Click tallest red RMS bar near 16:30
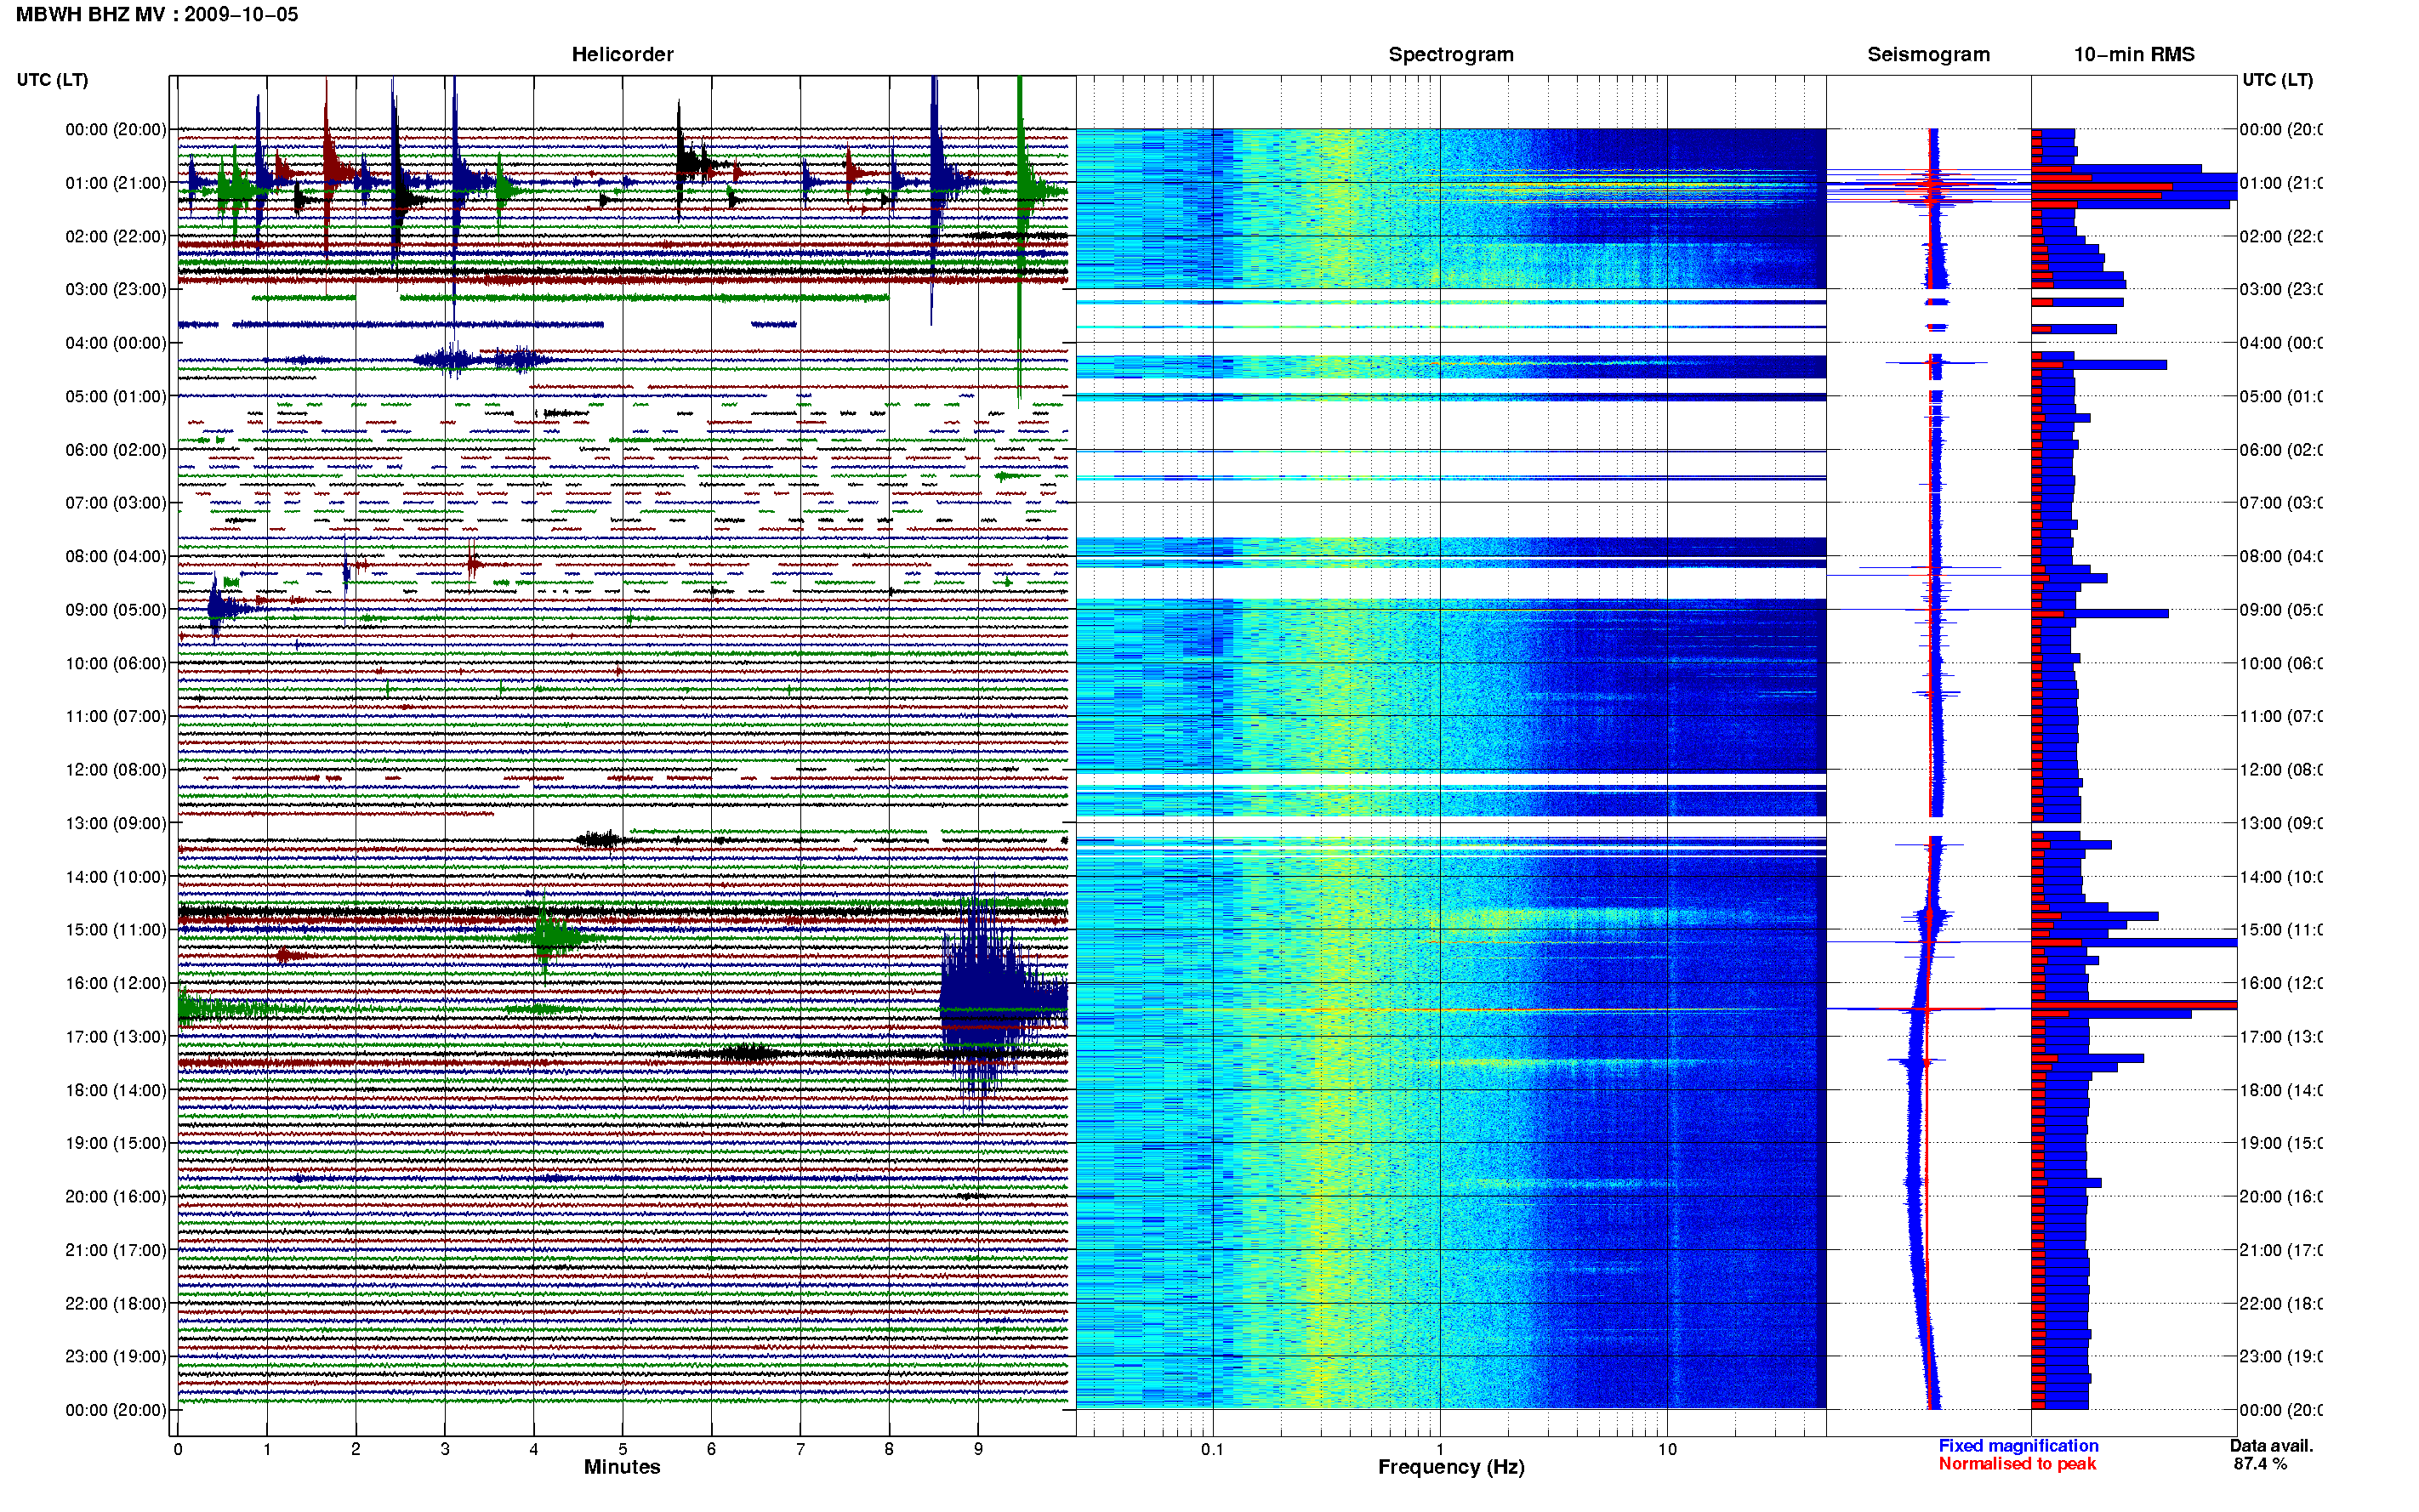The image size is (2419, 1512). pyautogui.click(x=2134, y=1005)
